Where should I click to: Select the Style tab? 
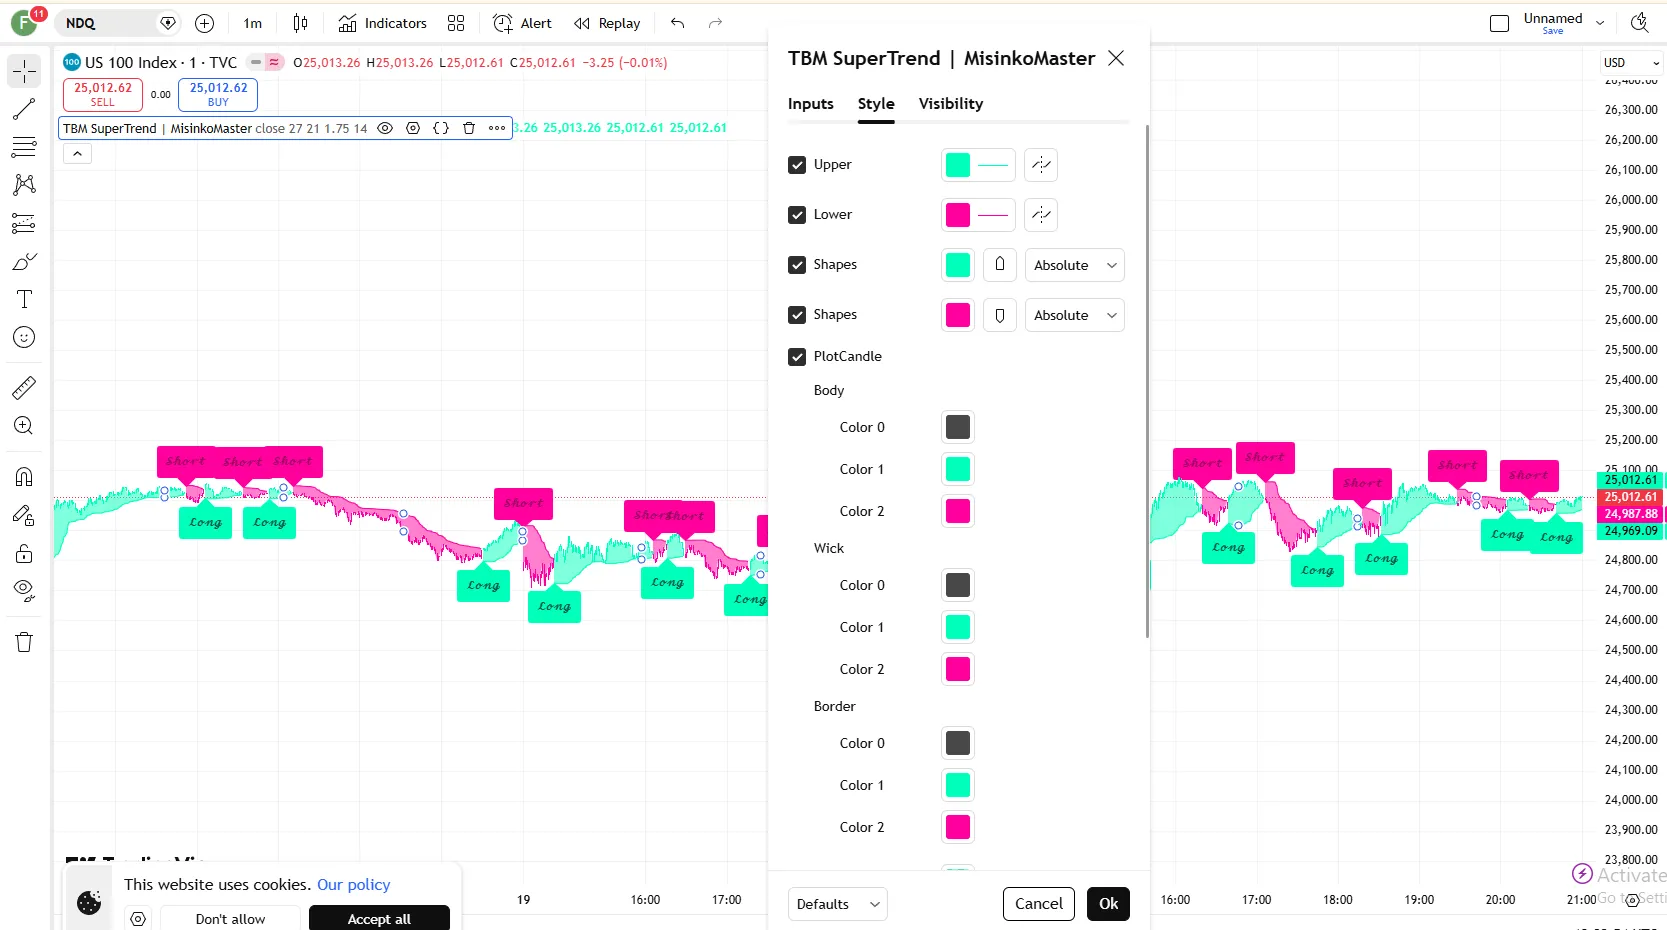pos(876,104)
